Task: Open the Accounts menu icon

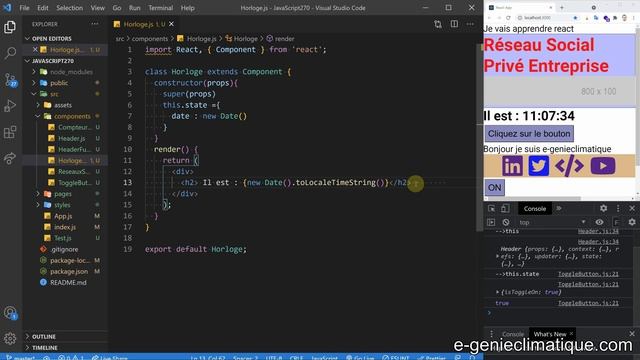Action: tap(10, 313)
